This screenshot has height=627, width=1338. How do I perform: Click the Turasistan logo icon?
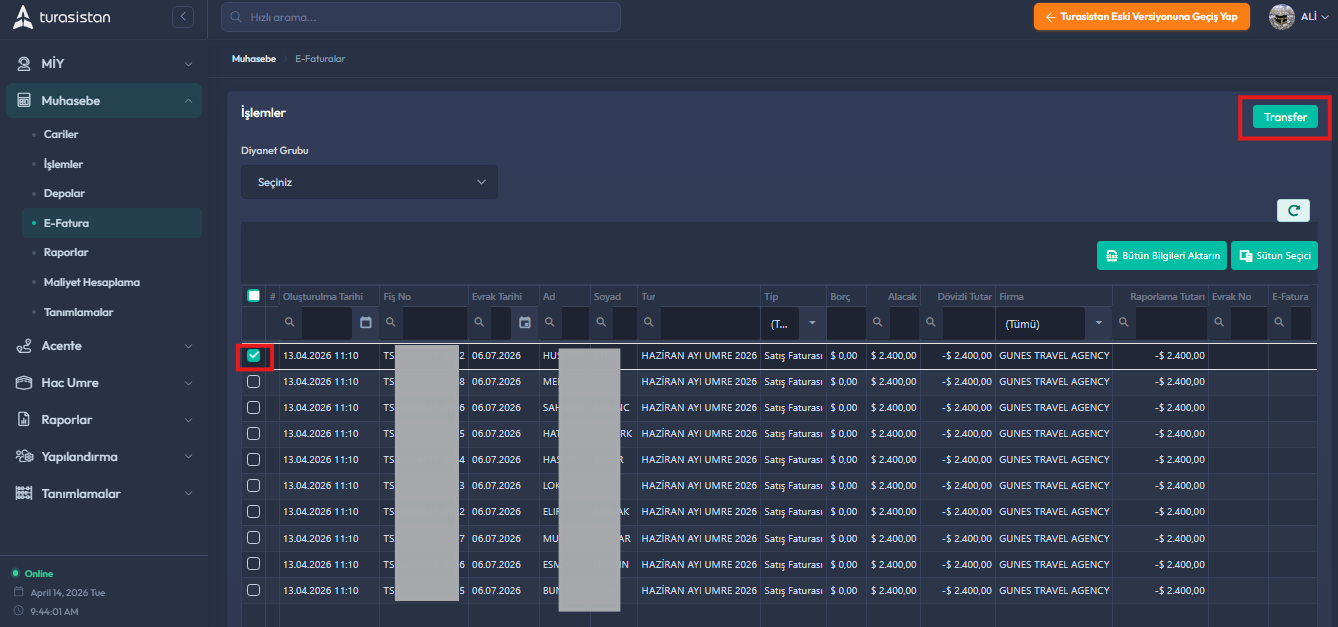coord(23,17)
